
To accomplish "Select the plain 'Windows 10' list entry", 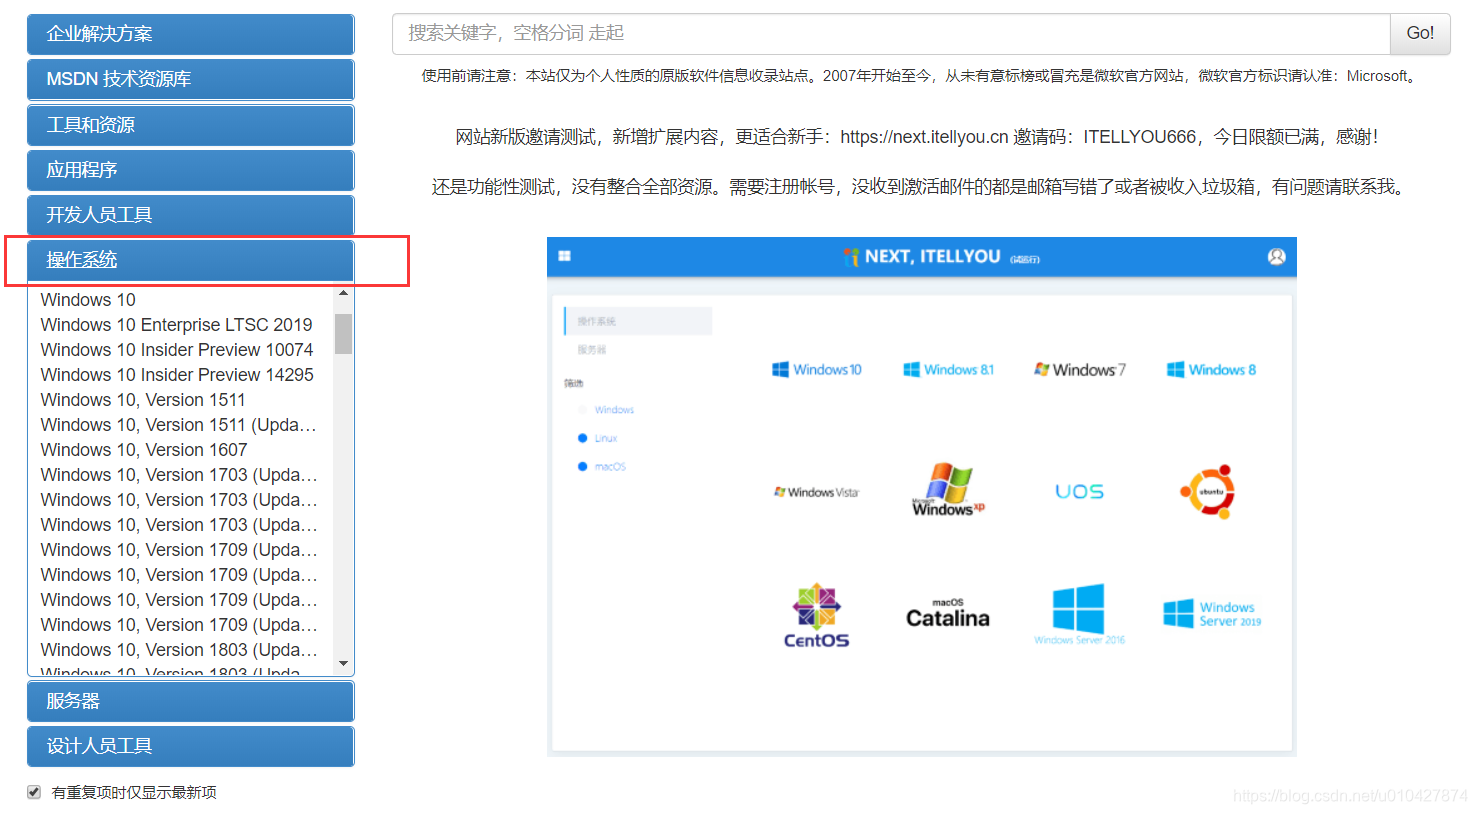I will (x=88, y=300).
